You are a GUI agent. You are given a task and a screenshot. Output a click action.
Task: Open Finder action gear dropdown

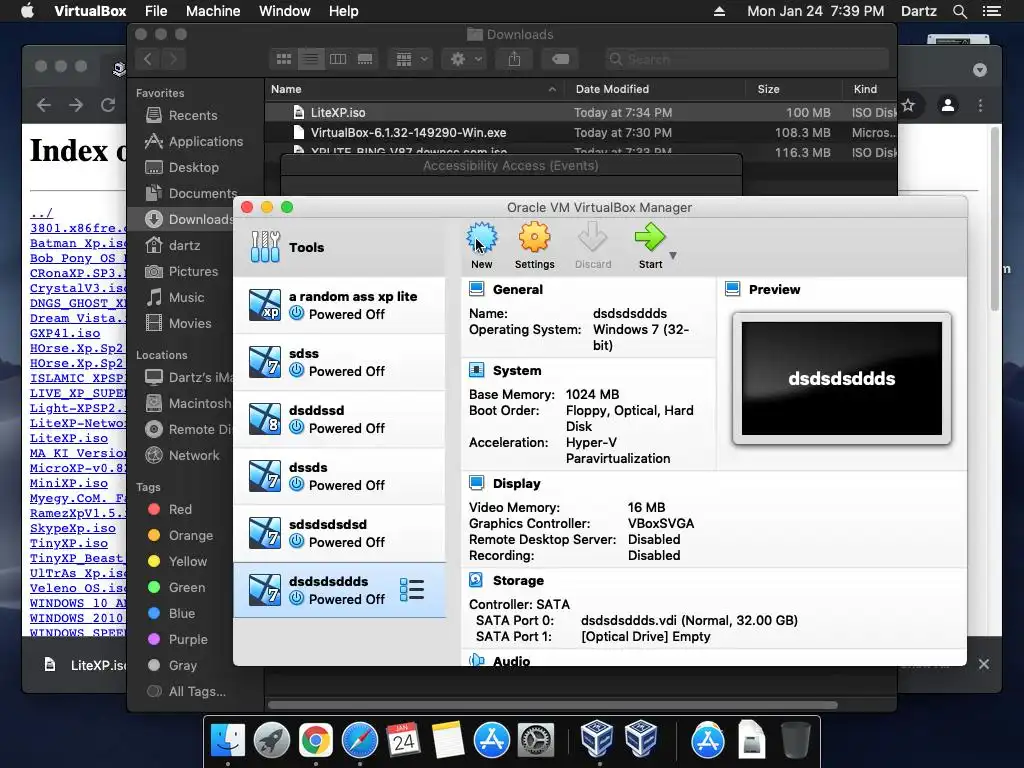[x=465, y=59]
